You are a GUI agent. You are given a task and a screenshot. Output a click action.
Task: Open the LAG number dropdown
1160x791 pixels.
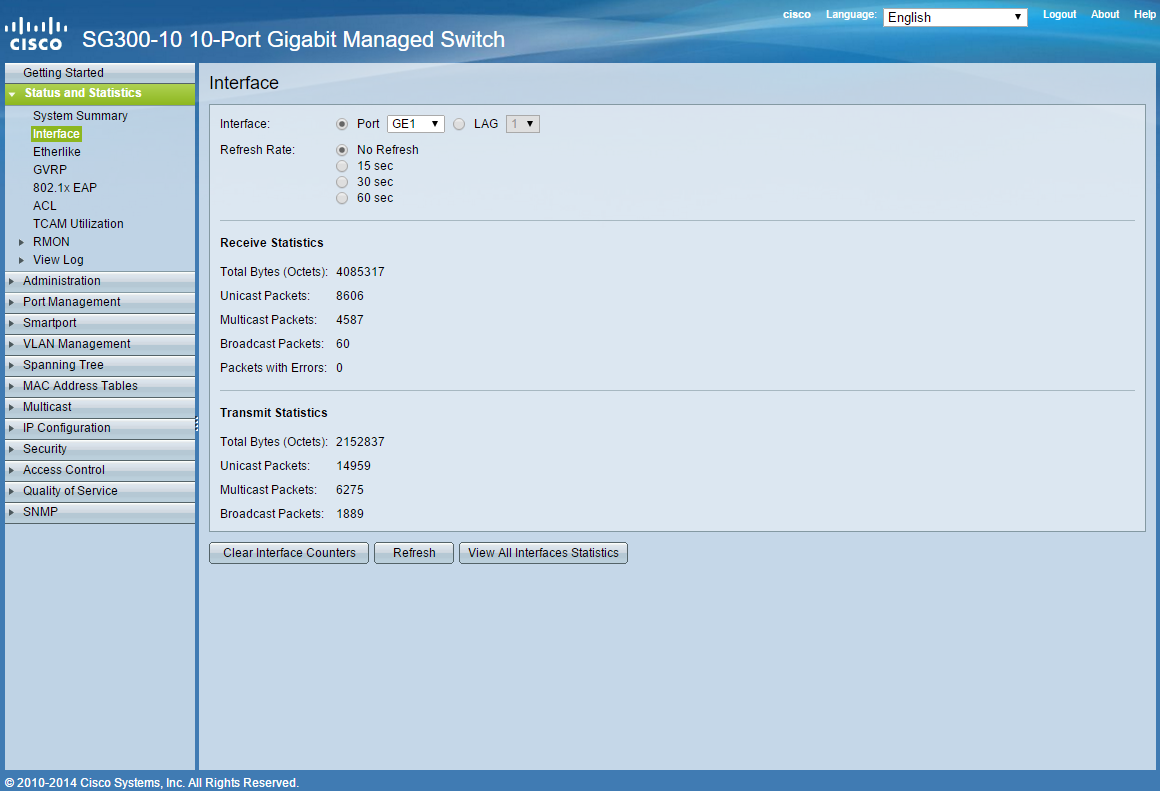523,124
